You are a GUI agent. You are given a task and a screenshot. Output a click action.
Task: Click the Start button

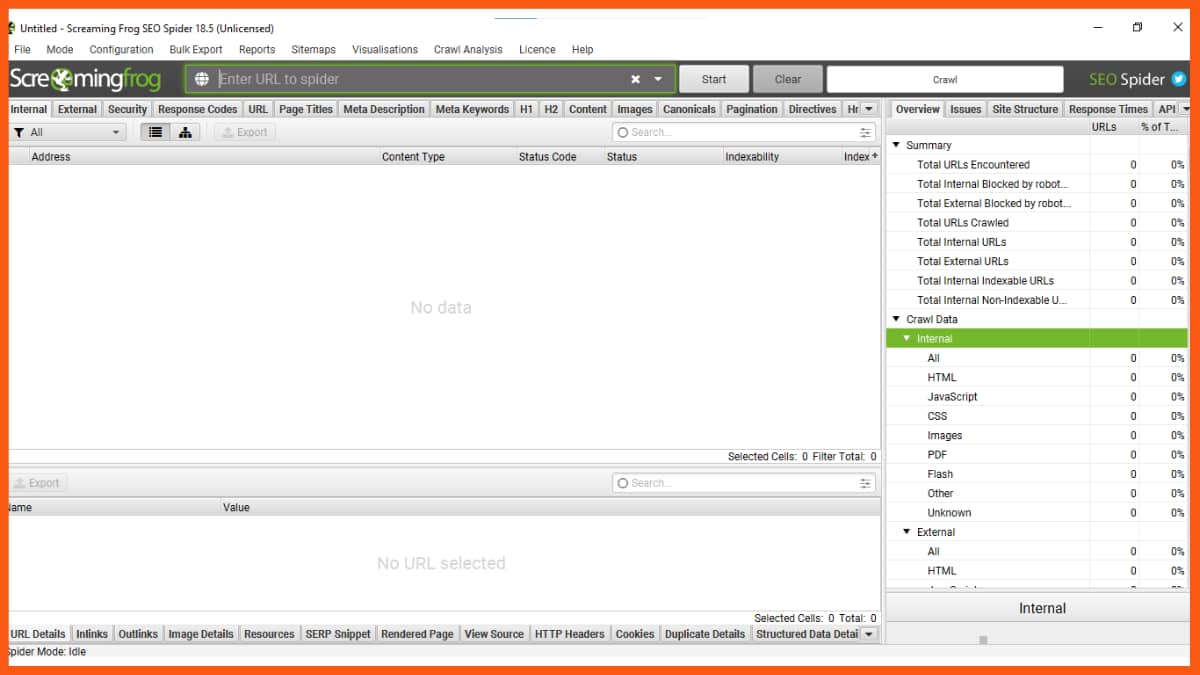713,79
